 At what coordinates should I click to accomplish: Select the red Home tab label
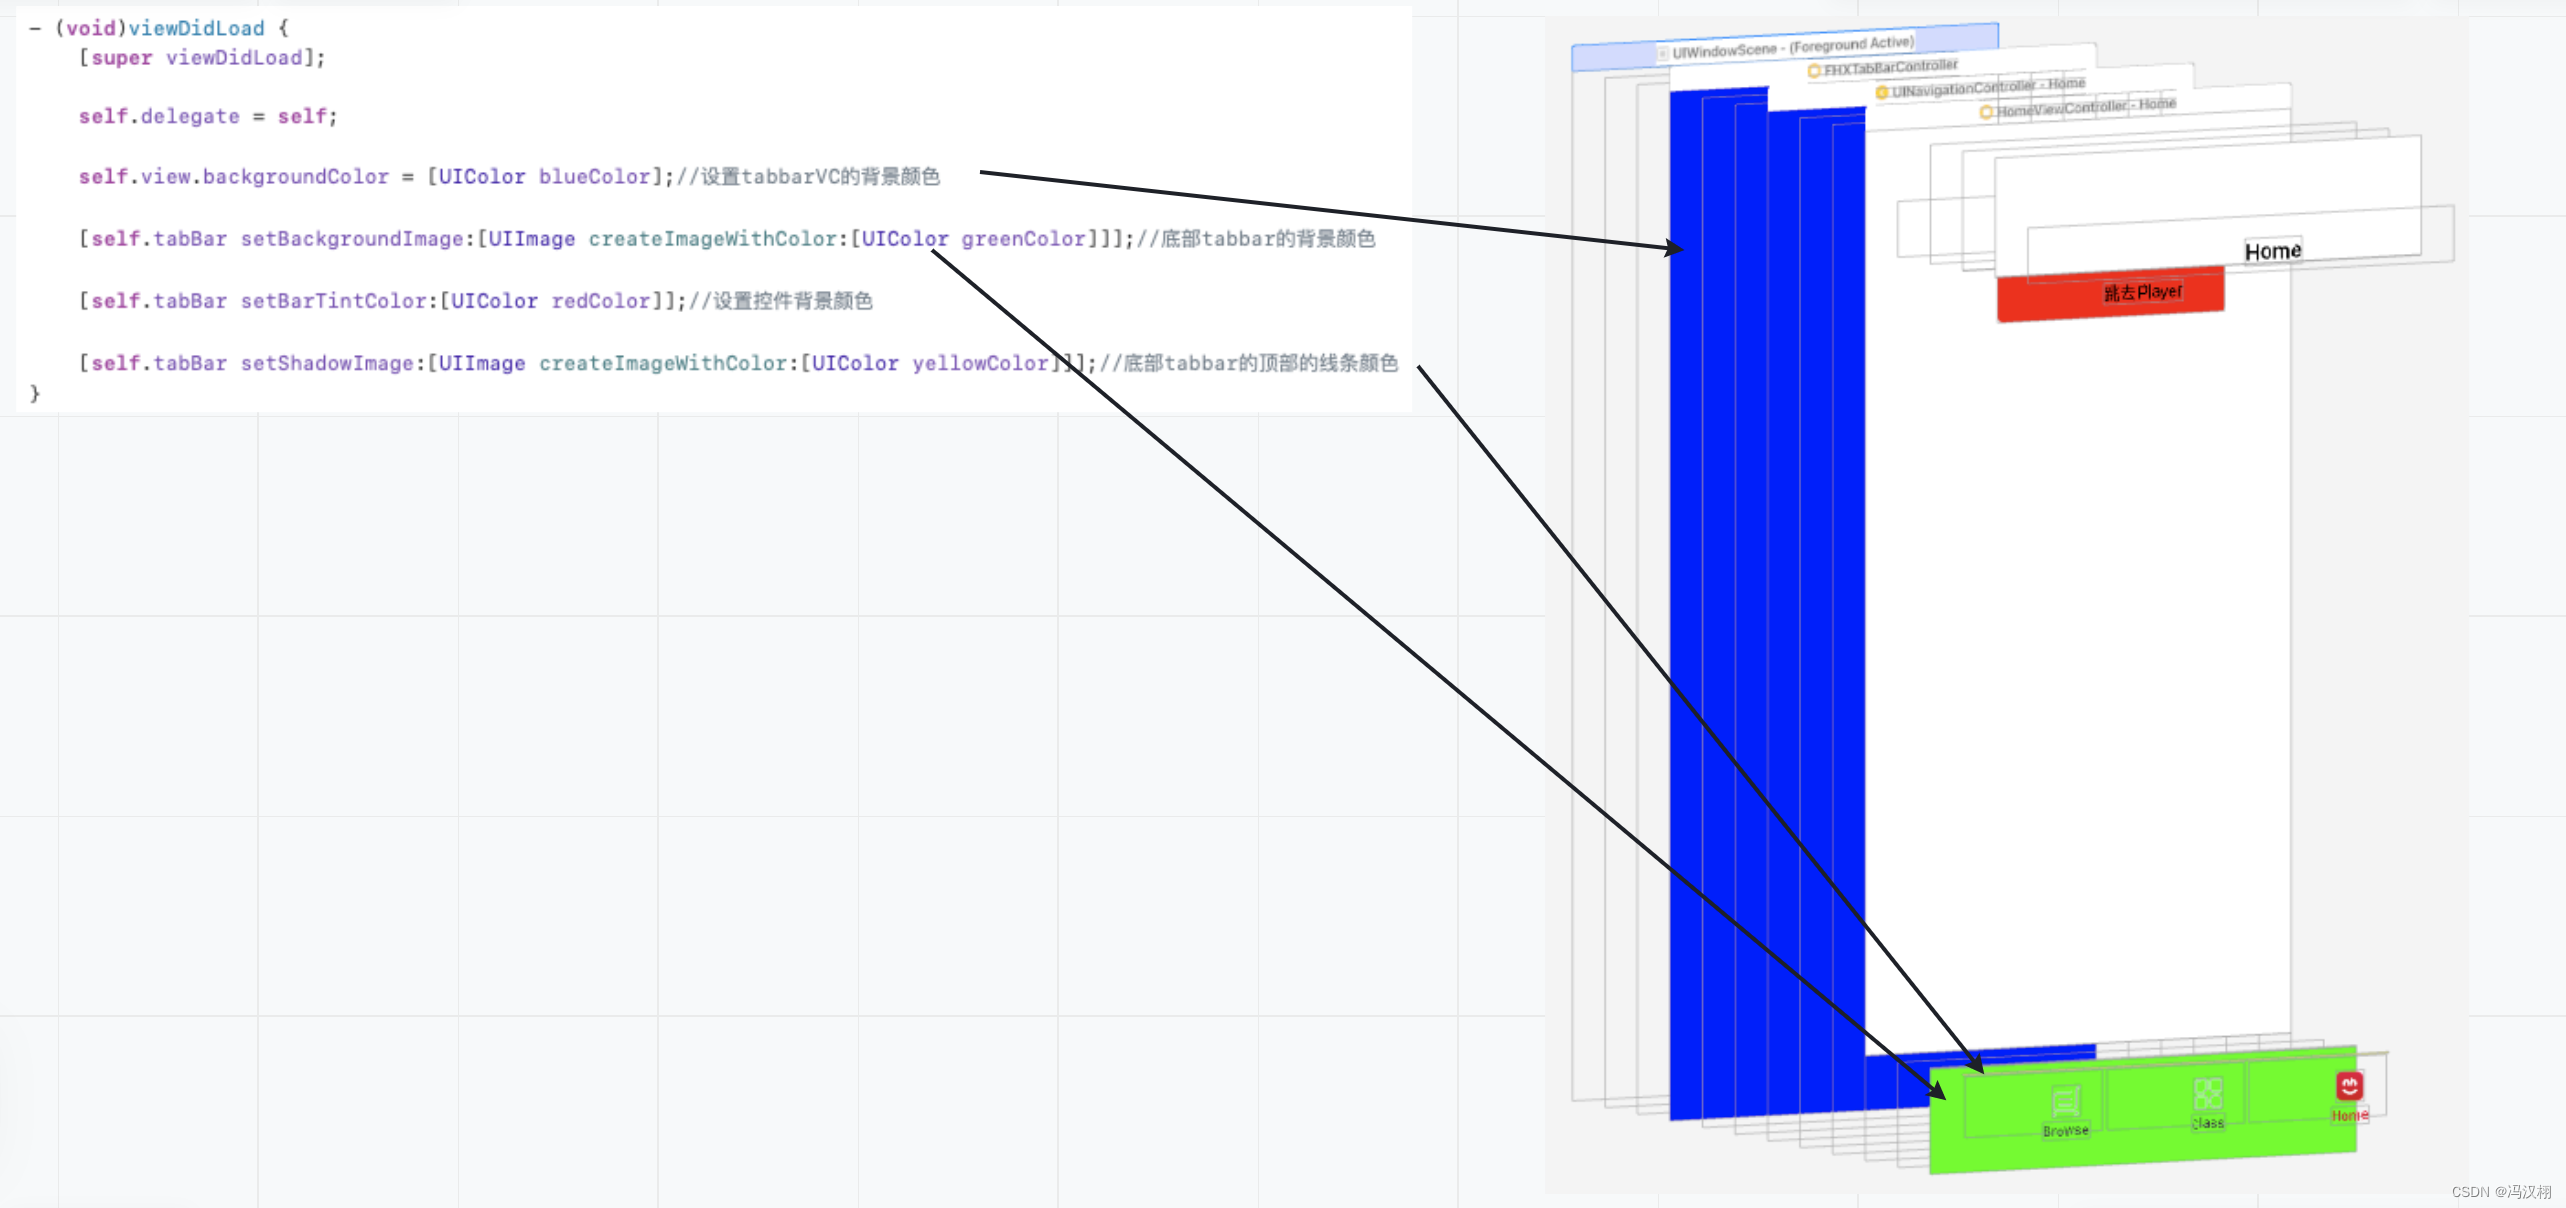(2349, 1115)
